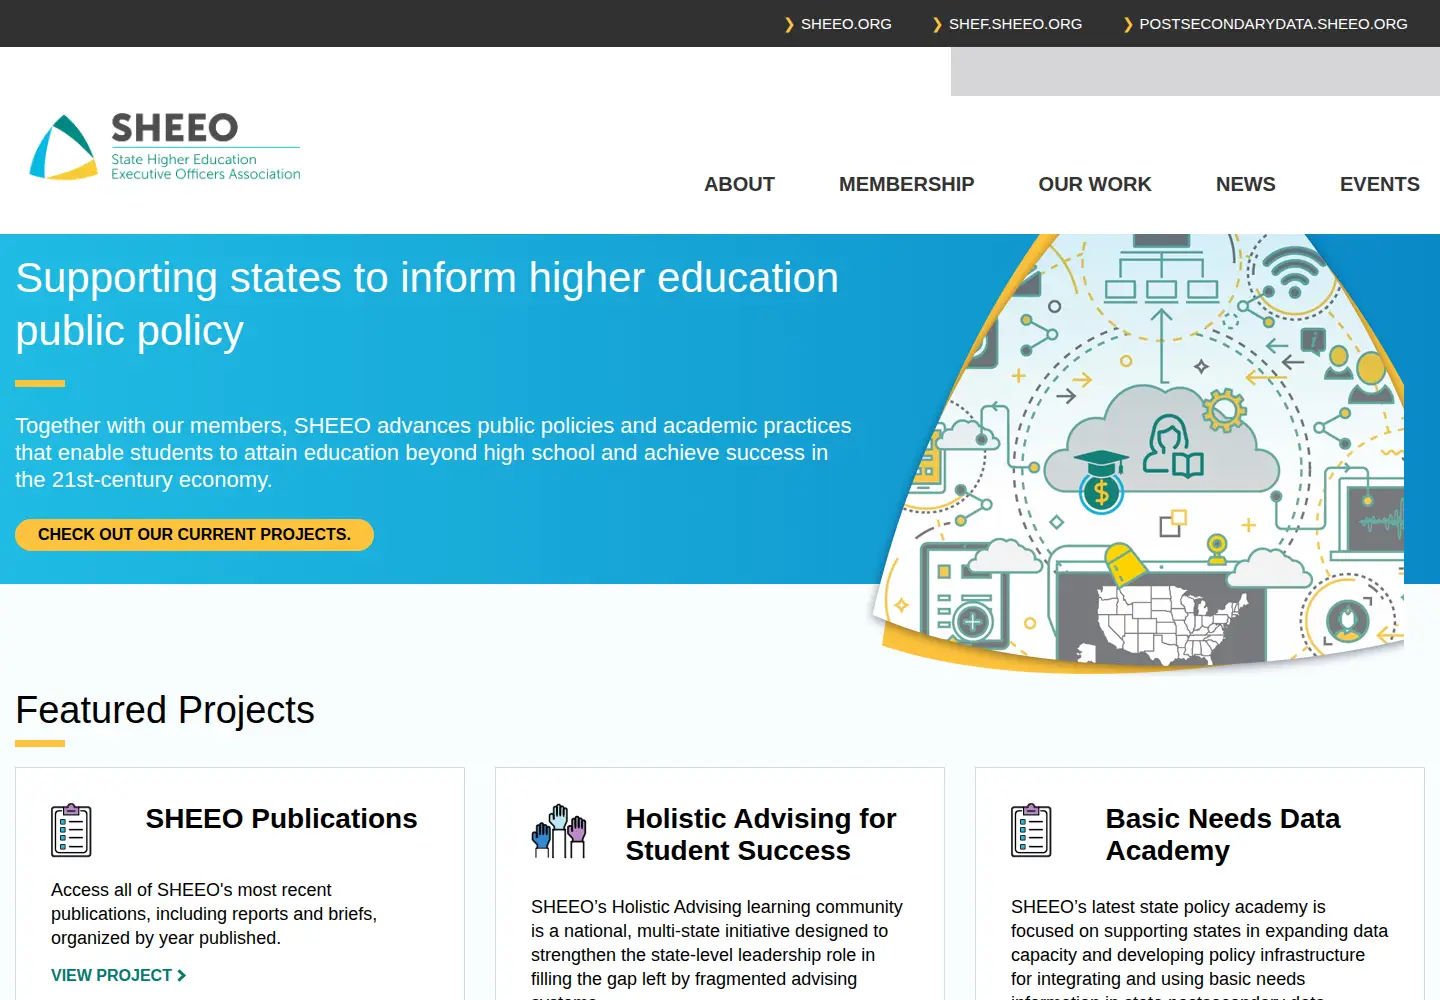Screen dimensions: 1440x1000
Task: Click the gray search field below the top bar
Action: coord(1195,71)
